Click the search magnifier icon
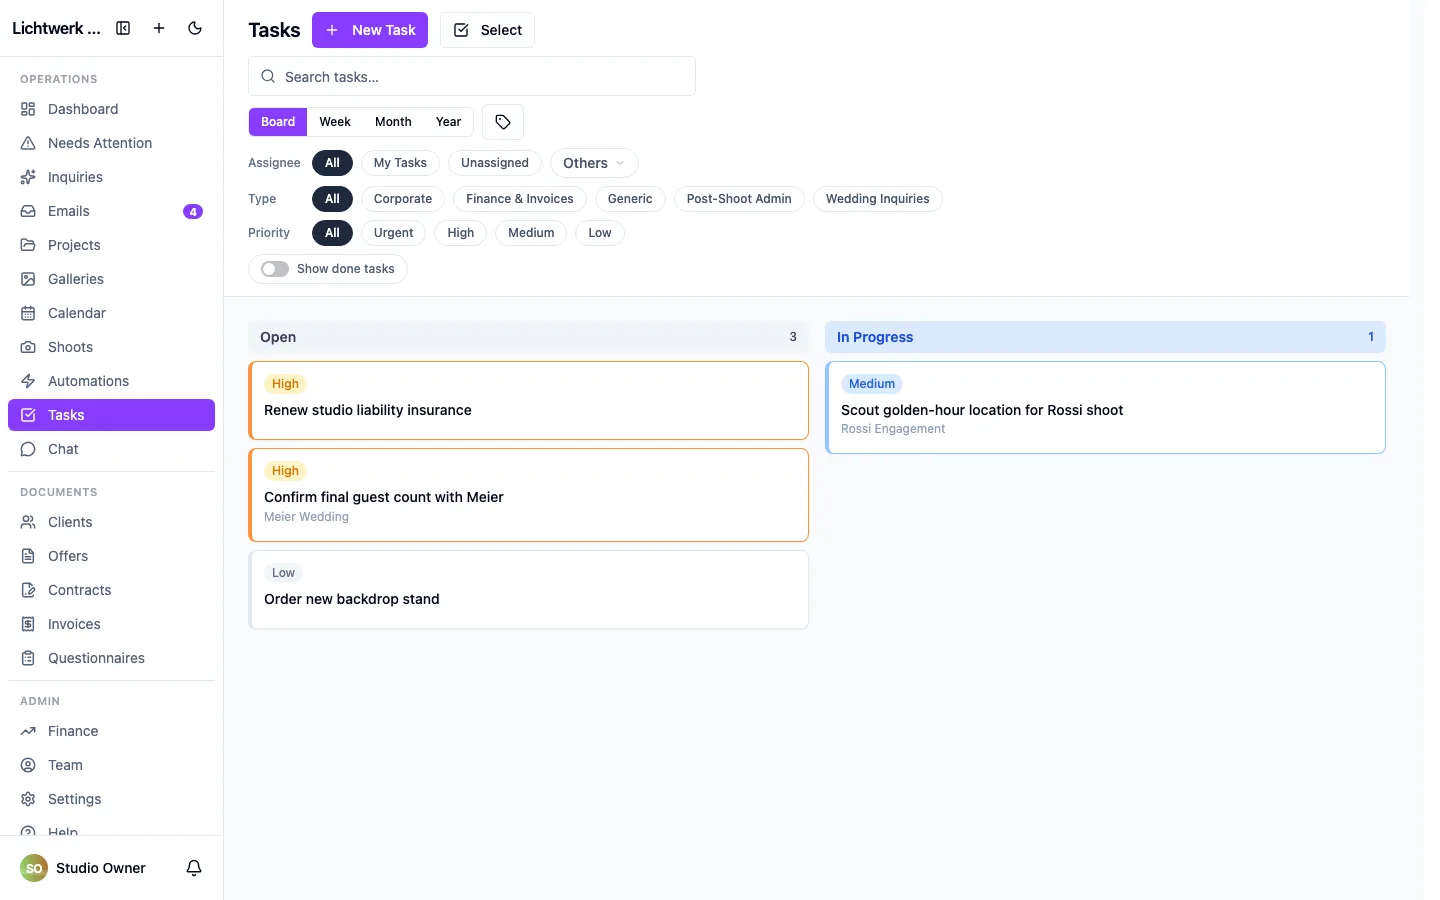This screenshot has height=900, width=1440. (268, 77)
